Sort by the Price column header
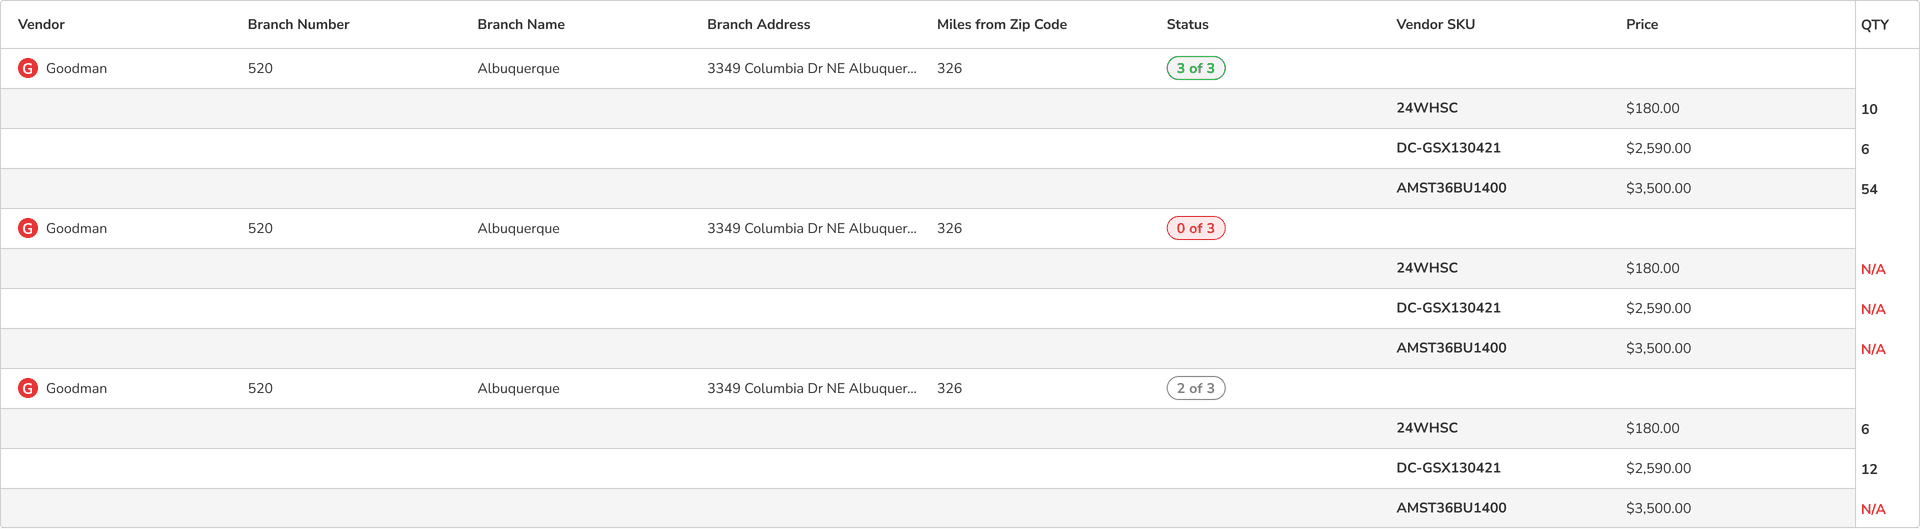 pyautogui.click(x=1641, y=24)
